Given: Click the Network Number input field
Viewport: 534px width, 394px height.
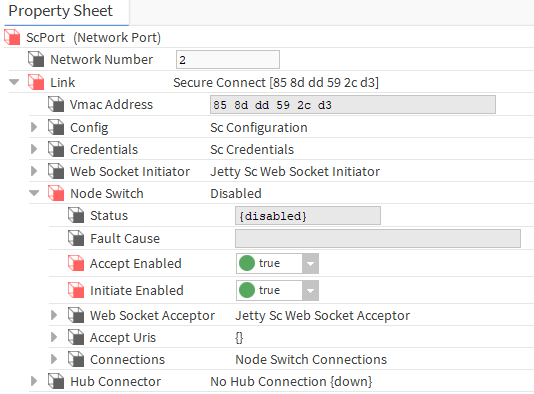Looking at the screenshot, I should [x=228, y=60].
